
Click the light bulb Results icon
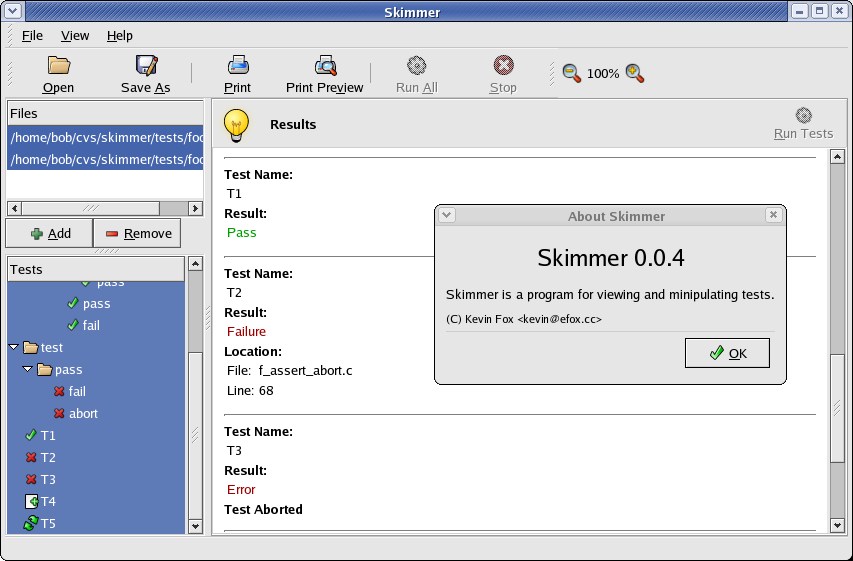click(x=236, y=125)
